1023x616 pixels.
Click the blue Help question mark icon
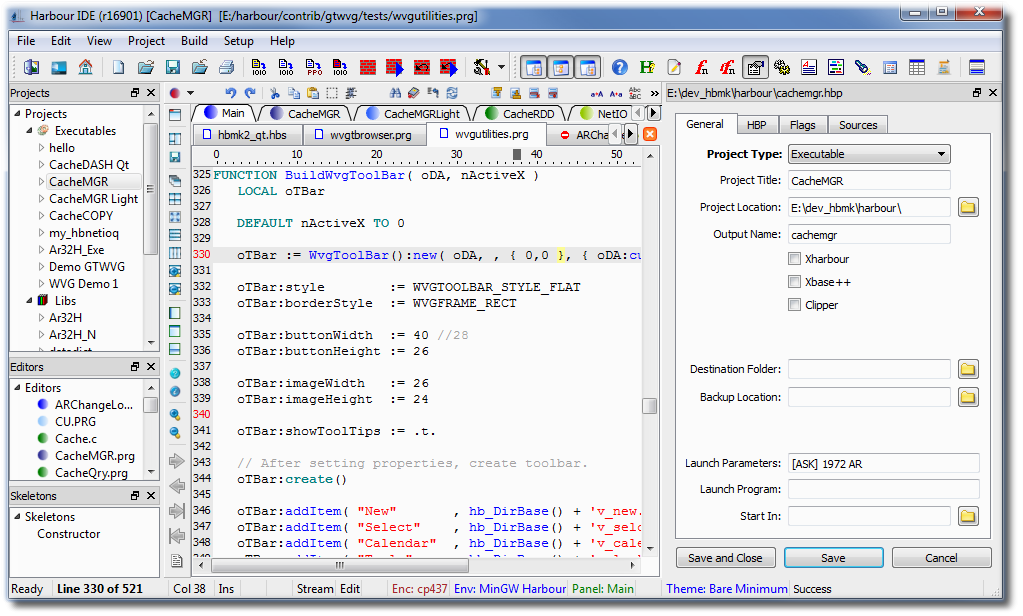coord(620,68)
